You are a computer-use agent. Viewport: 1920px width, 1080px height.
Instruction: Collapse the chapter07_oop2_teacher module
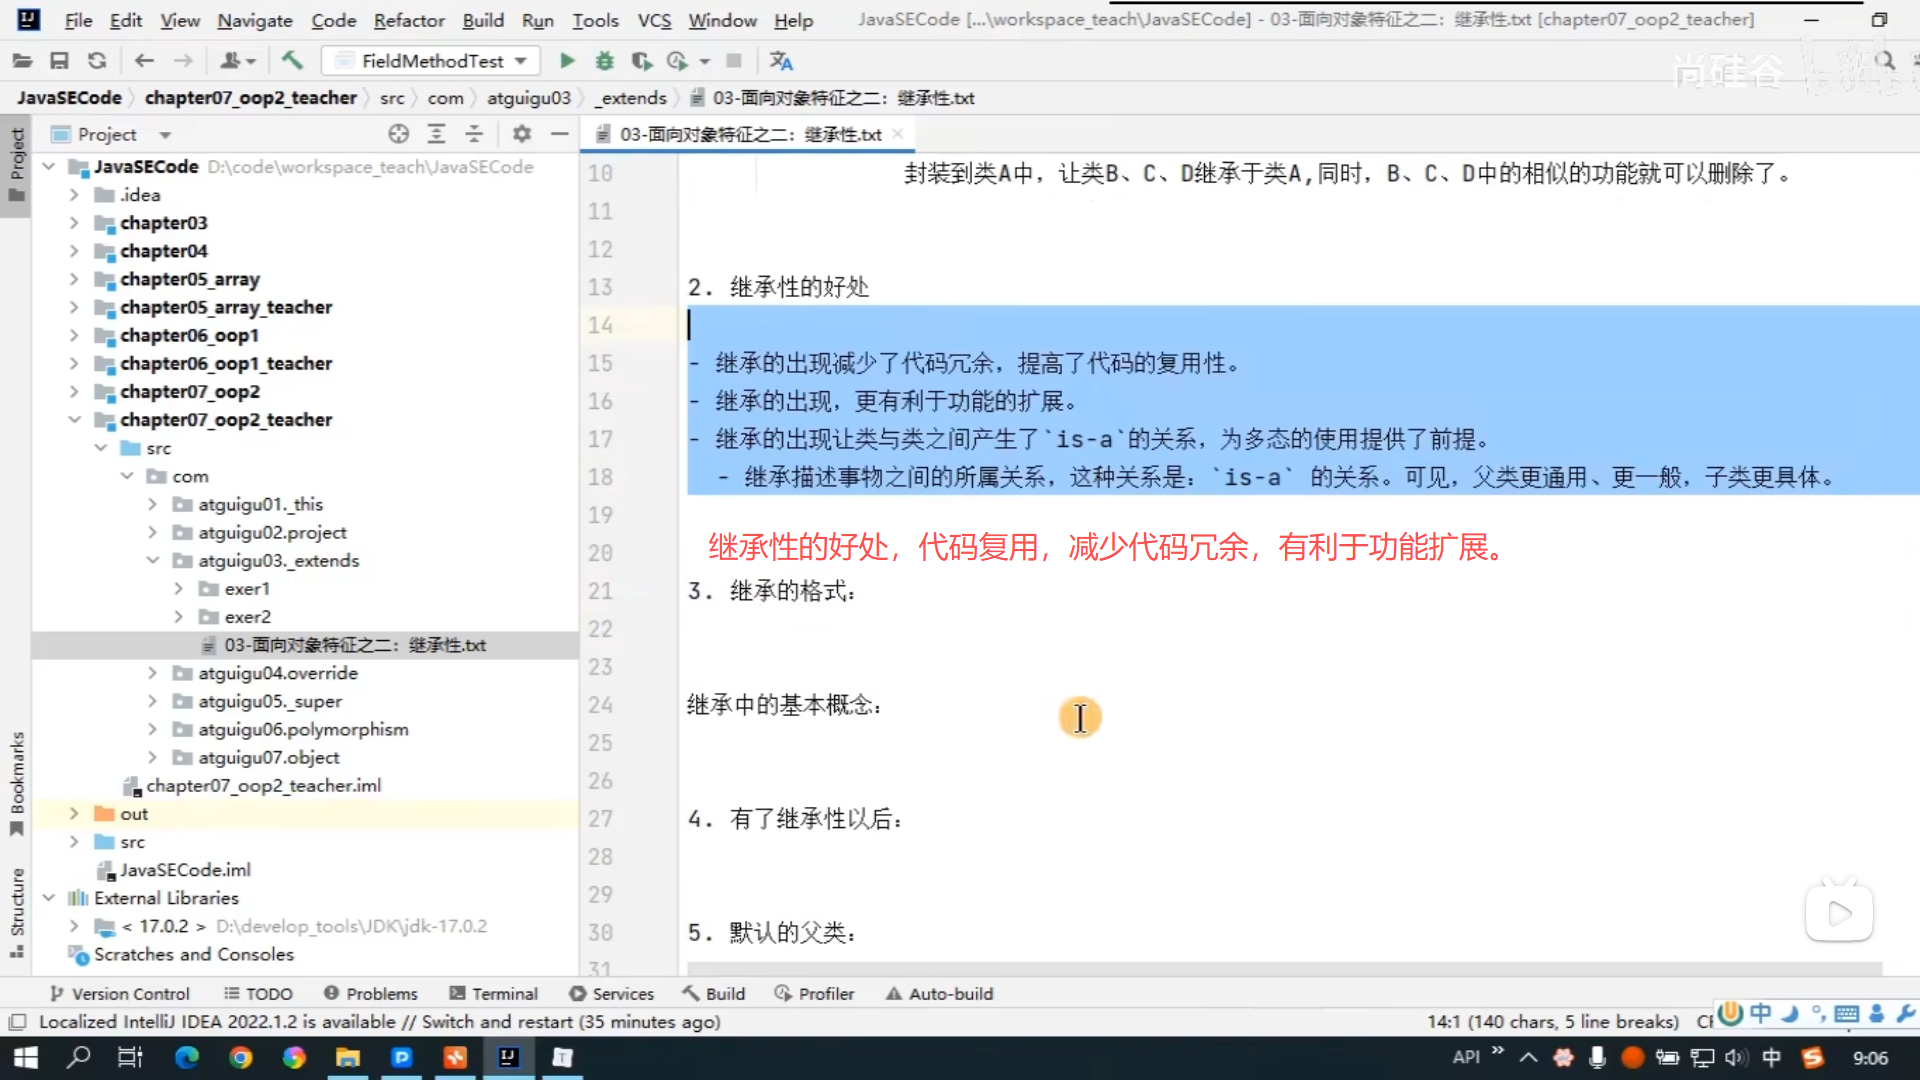pyautogui.click(x=74, y=420)
